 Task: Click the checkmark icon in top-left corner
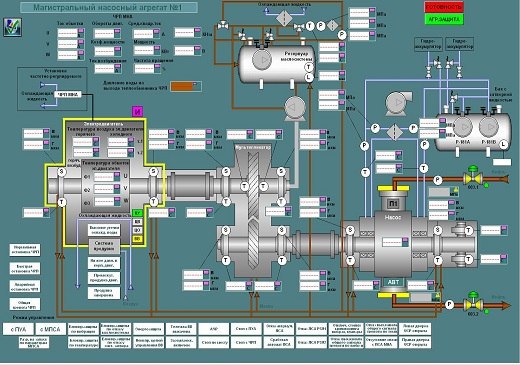point(12,27)
